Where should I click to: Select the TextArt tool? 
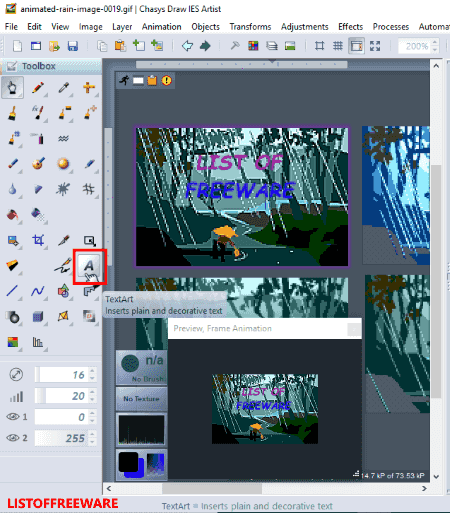tap(89, 266)
